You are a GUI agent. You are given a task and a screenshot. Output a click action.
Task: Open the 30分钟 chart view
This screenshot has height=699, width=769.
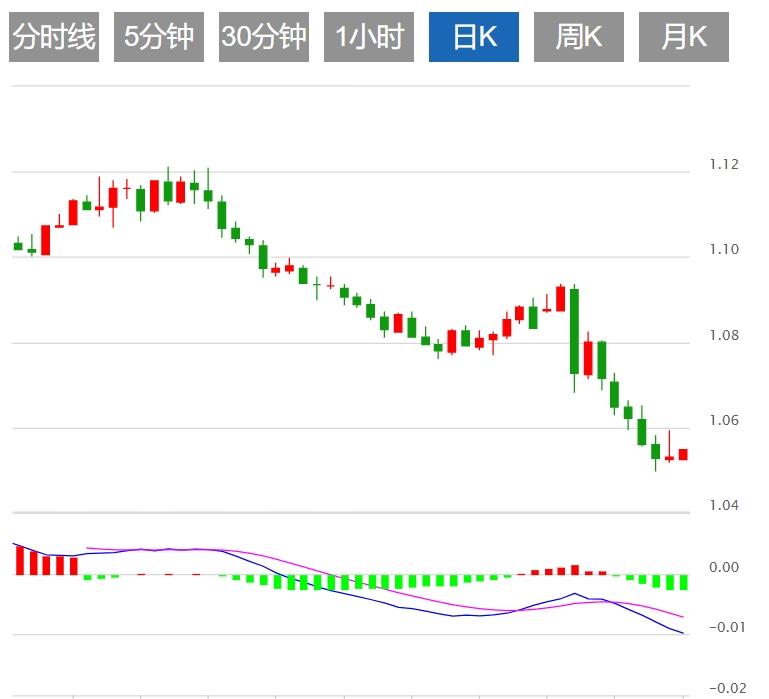[264, 38]
